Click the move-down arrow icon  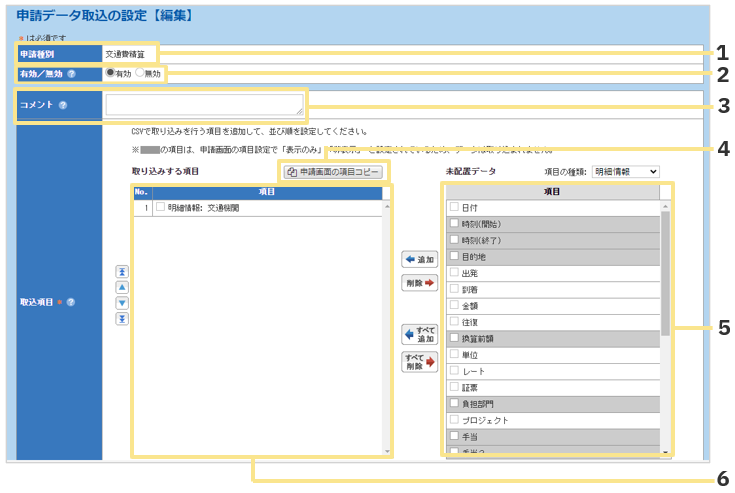[x=122, y=303]
